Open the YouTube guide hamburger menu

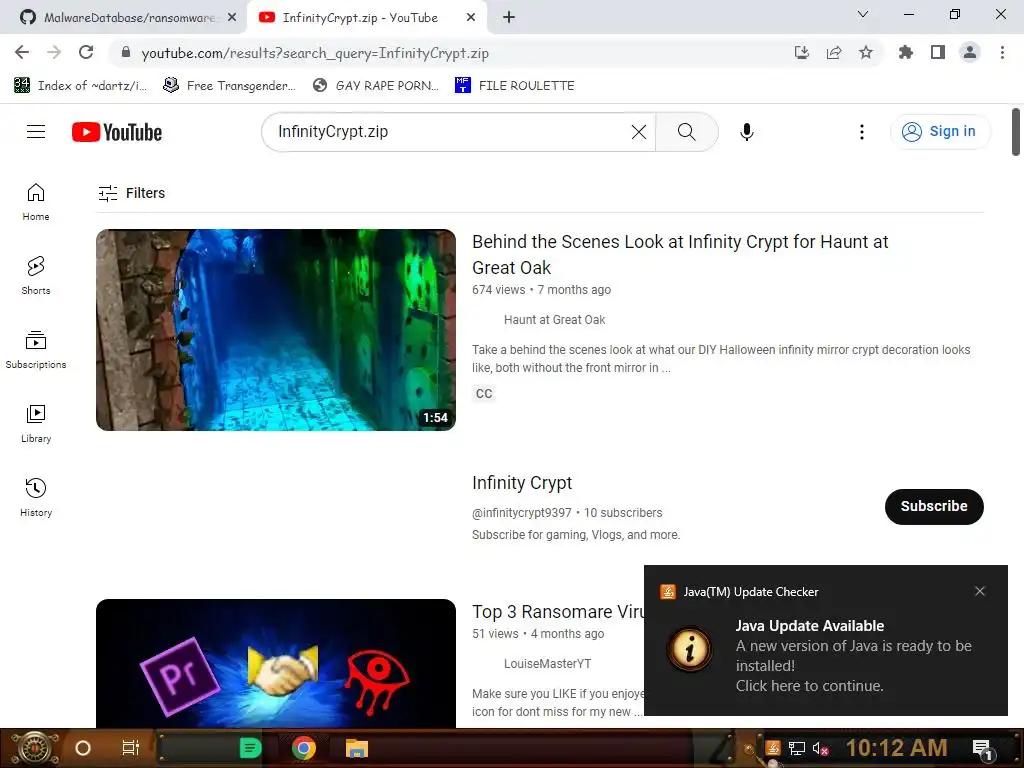coord(36,132)
